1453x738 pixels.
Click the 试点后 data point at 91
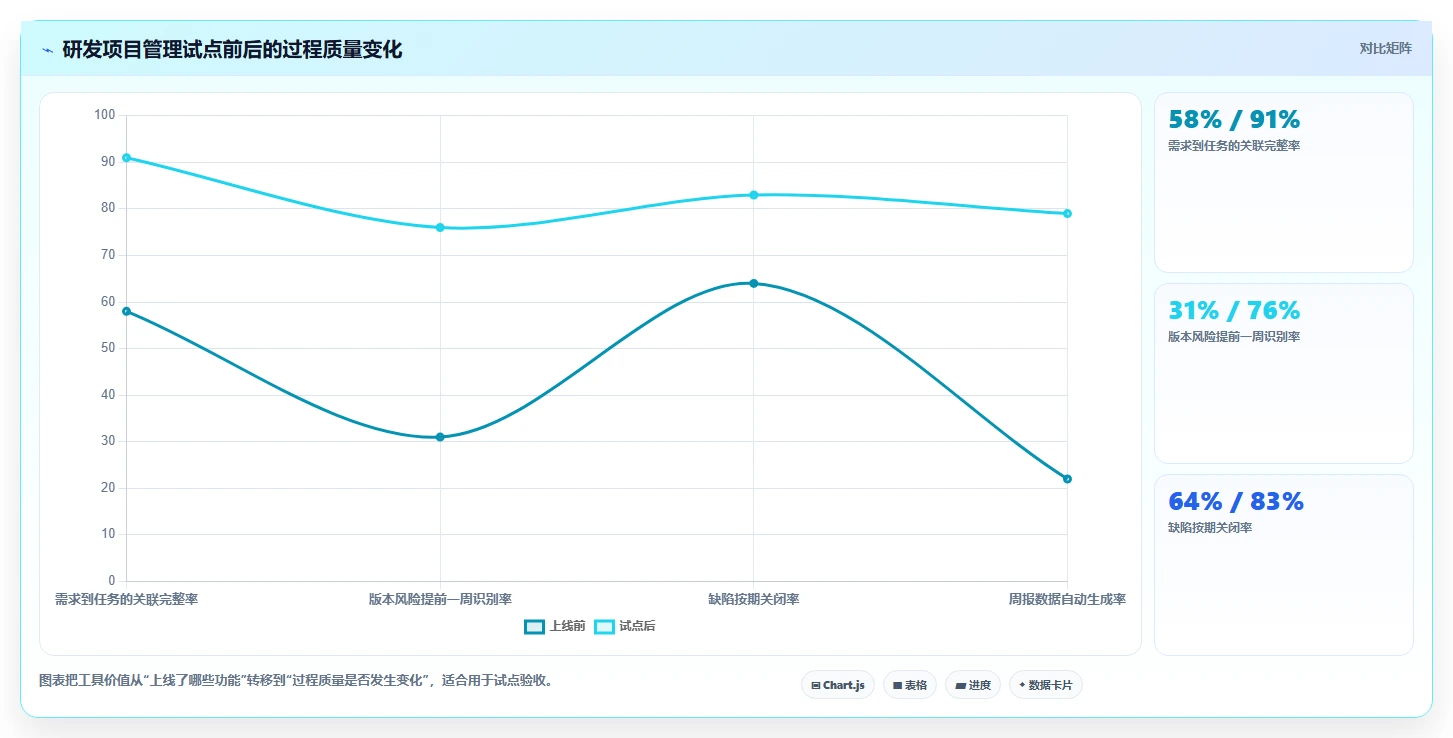[x=126, y=158]
